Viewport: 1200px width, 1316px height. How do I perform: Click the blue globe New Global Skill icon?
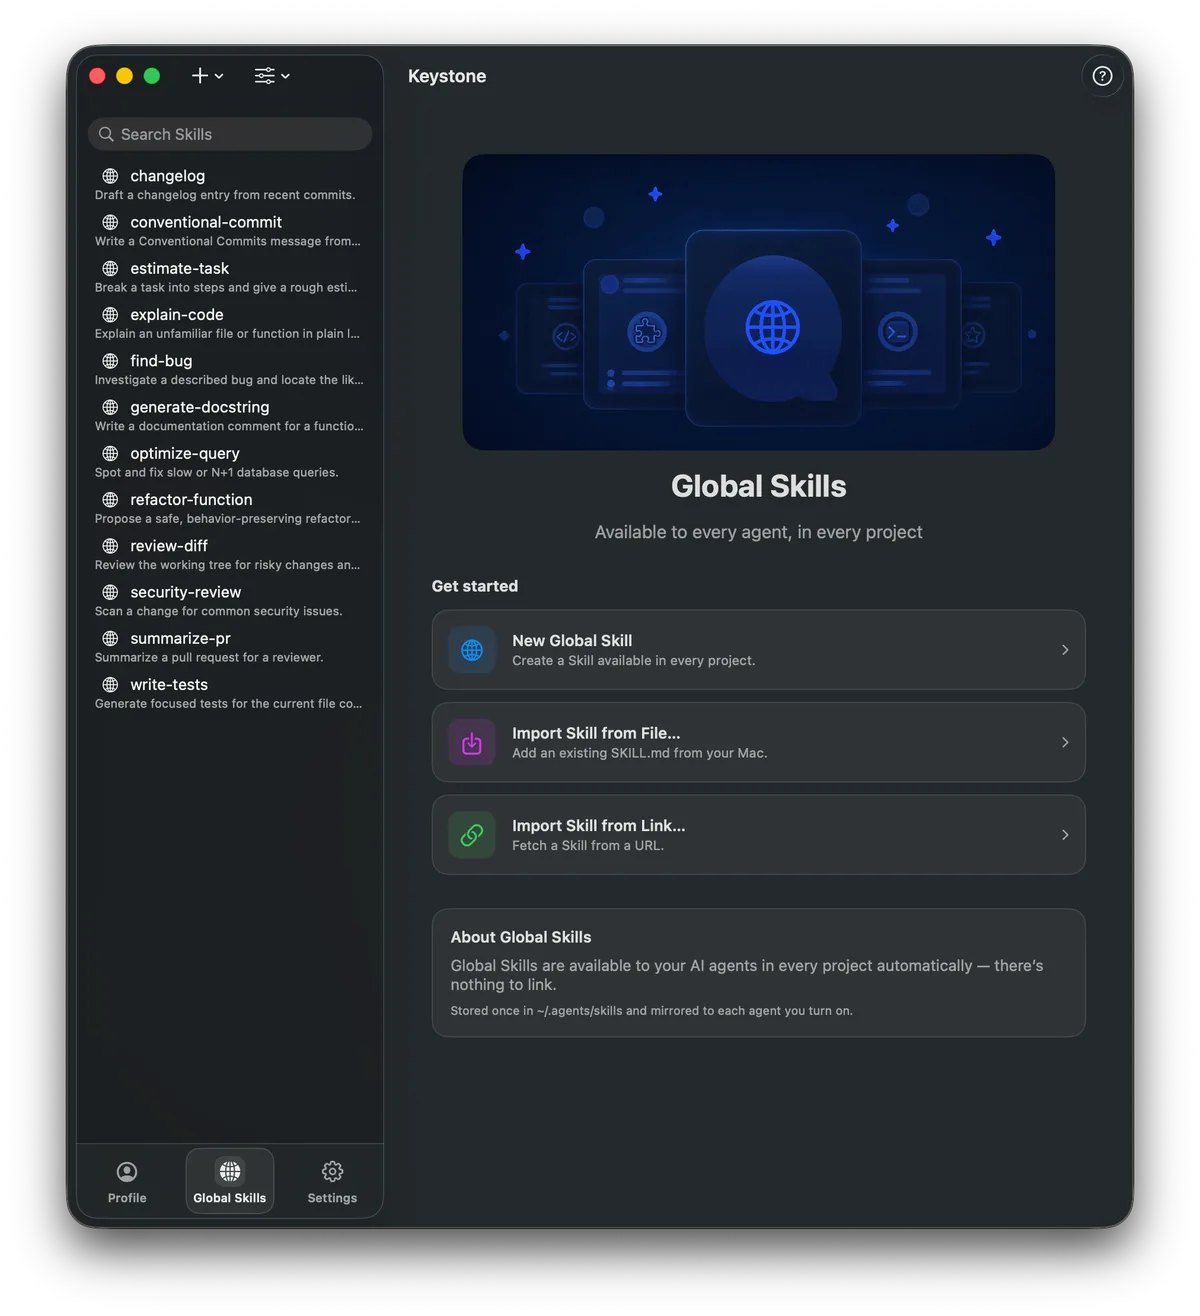pyautogui.click(x=472, y=650)
